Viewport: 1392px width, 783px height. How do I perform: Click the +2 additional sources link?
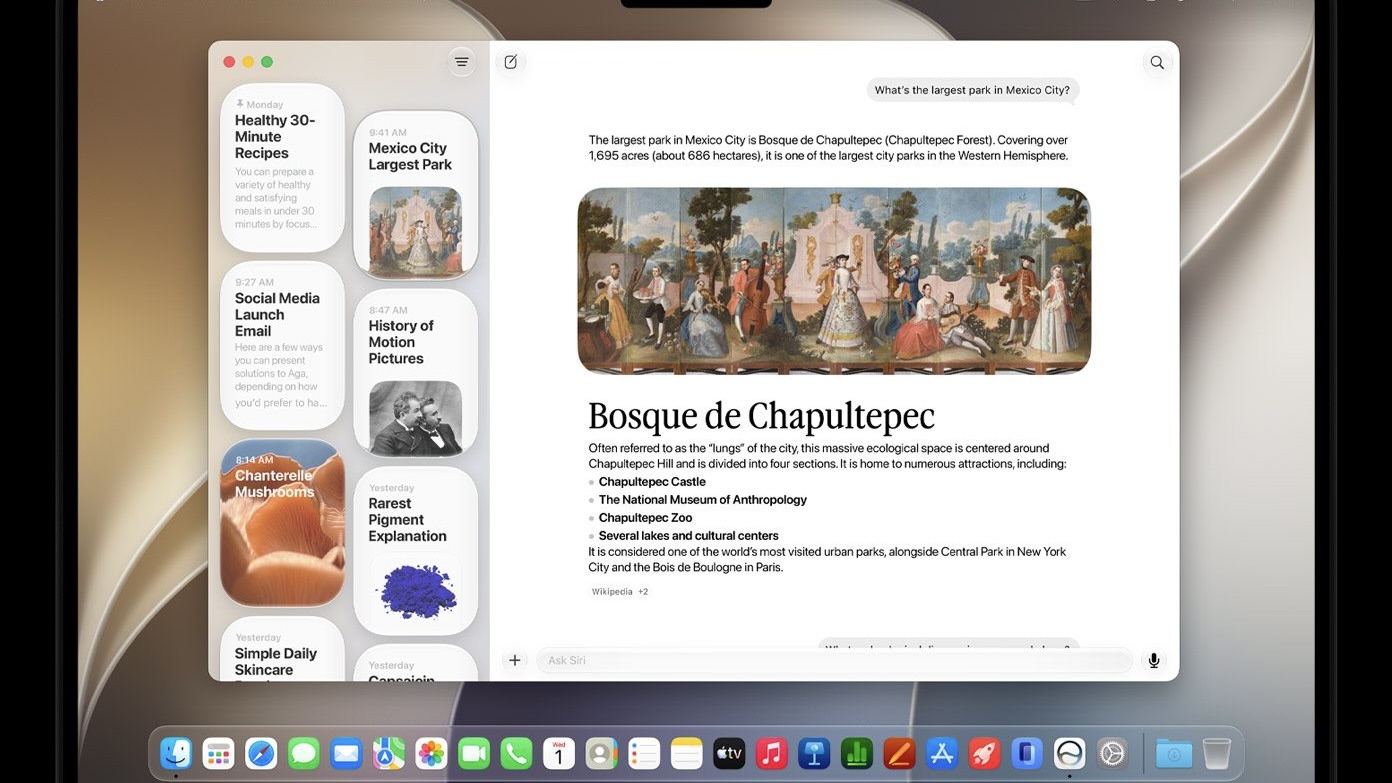tap(643, 592)
